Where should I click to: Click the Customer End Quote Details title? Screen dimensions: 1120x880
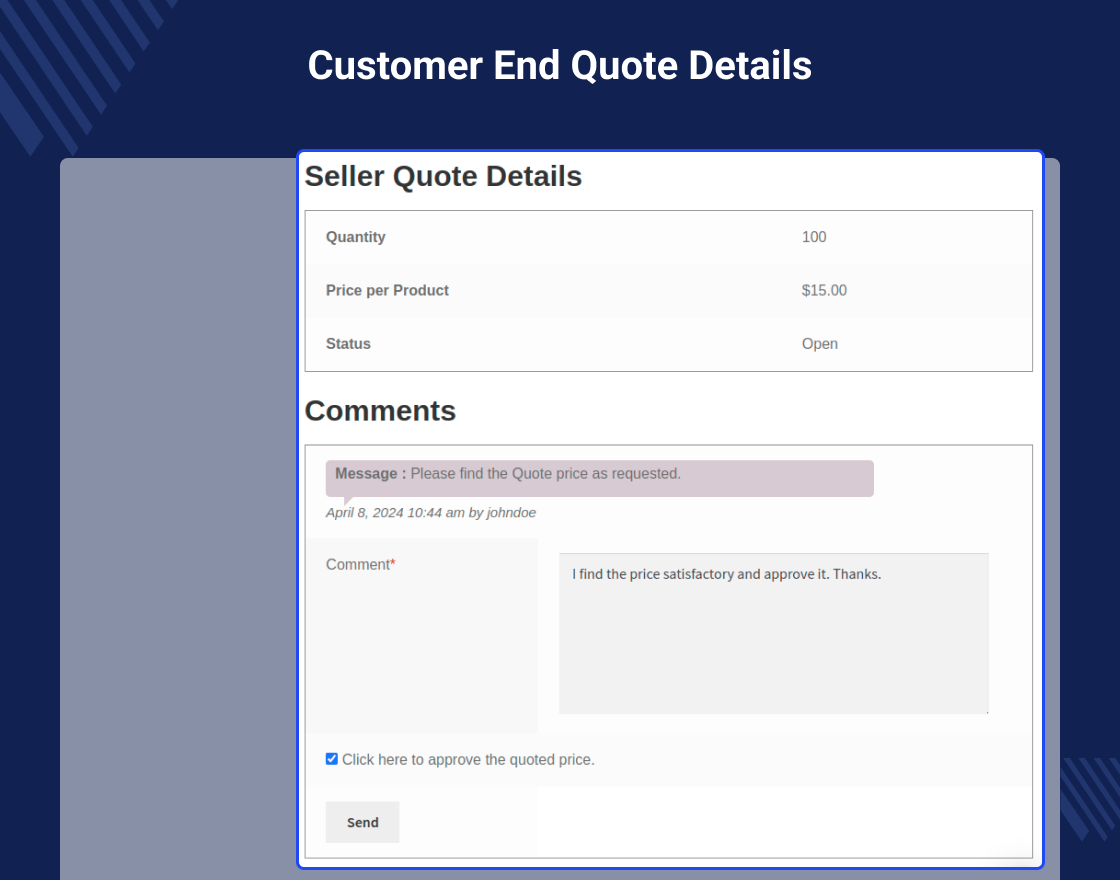560,66
